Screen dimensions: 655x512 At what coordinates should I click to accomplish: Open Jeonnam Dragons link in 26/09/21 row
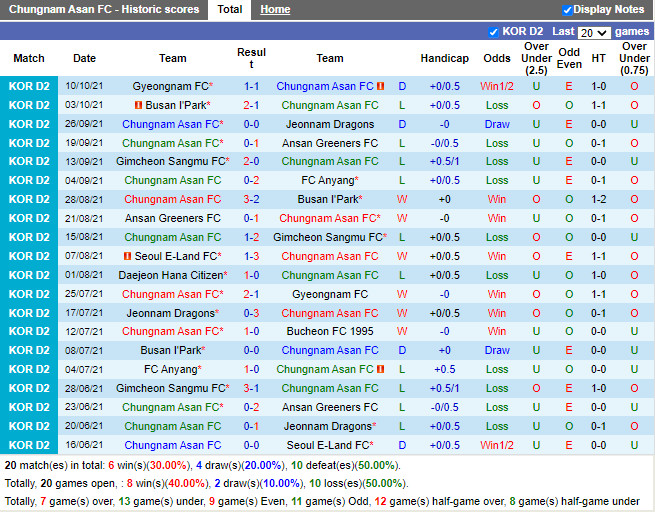click(329, 125)
